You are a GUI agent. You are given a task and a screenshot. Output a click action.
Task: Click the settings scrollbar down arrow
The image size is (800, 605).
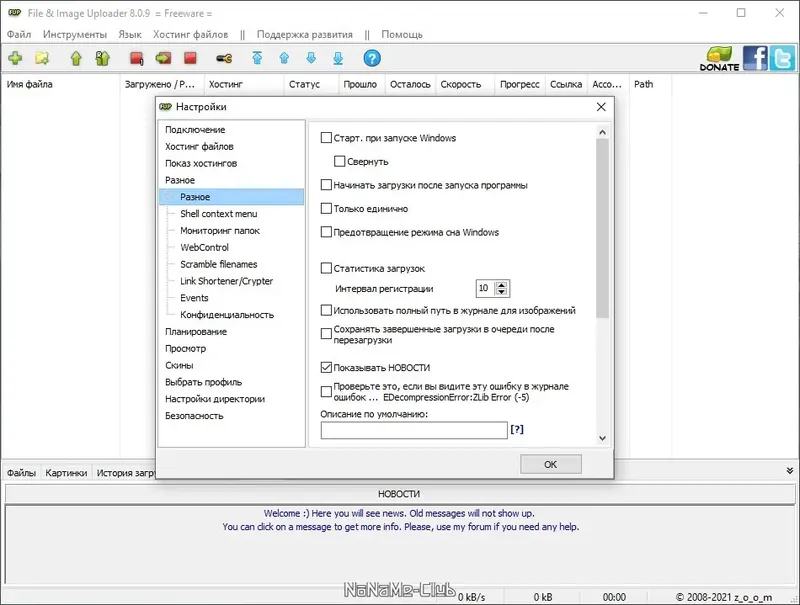[602, 438]
